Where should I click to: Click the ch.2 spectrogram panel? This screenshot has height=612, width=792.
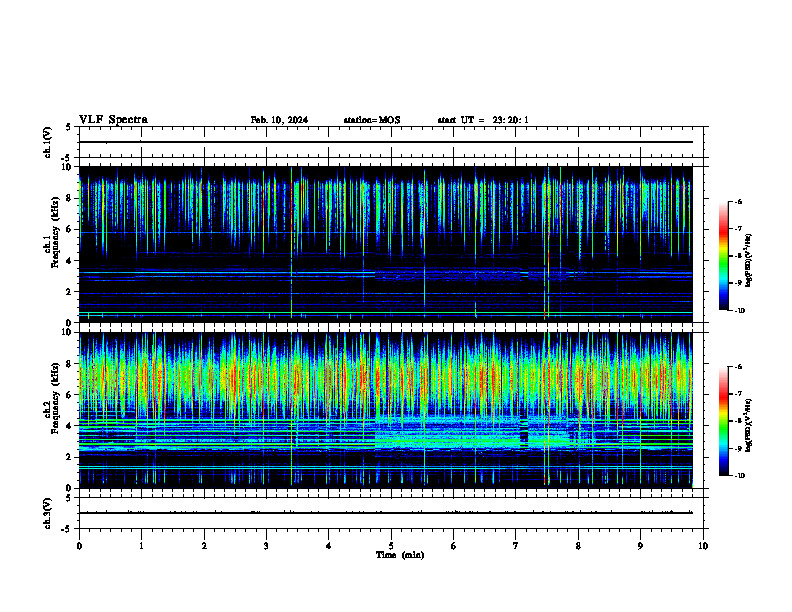[x=386, y=410]
